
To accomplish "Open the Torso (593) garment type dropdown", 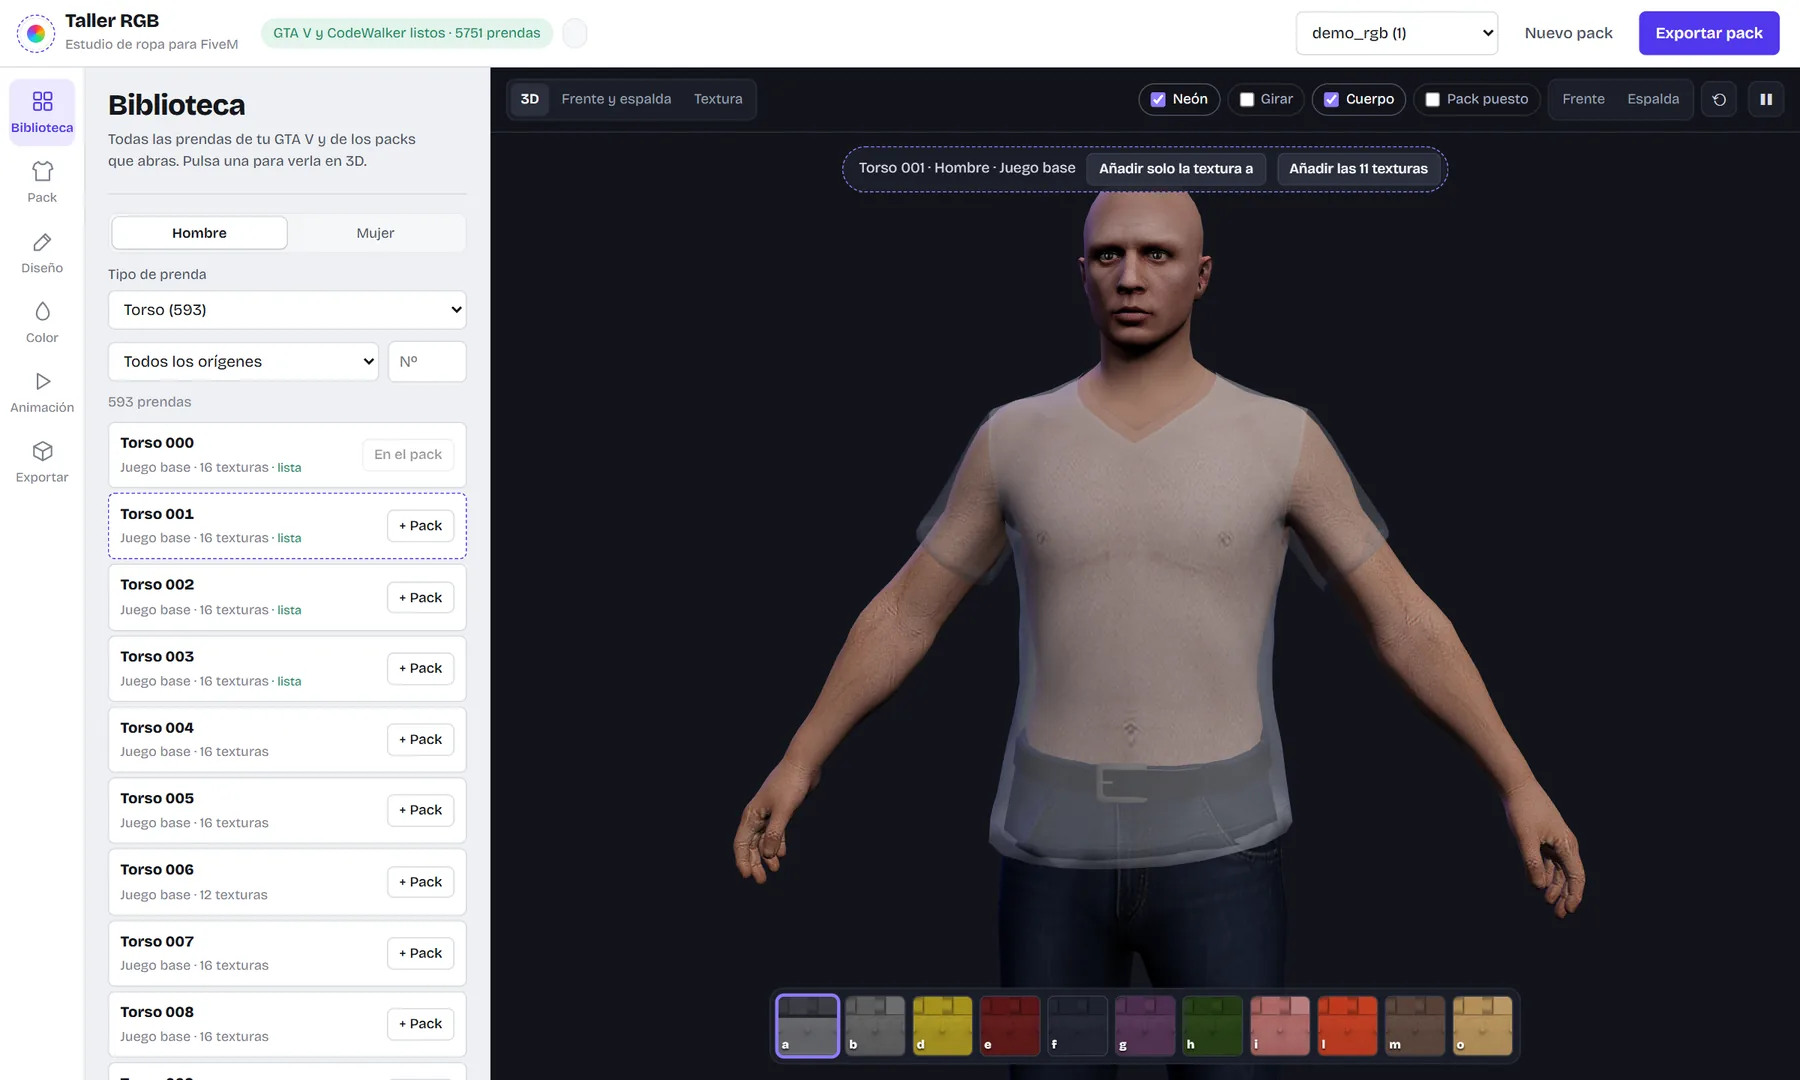I will [x=287, y=310].
